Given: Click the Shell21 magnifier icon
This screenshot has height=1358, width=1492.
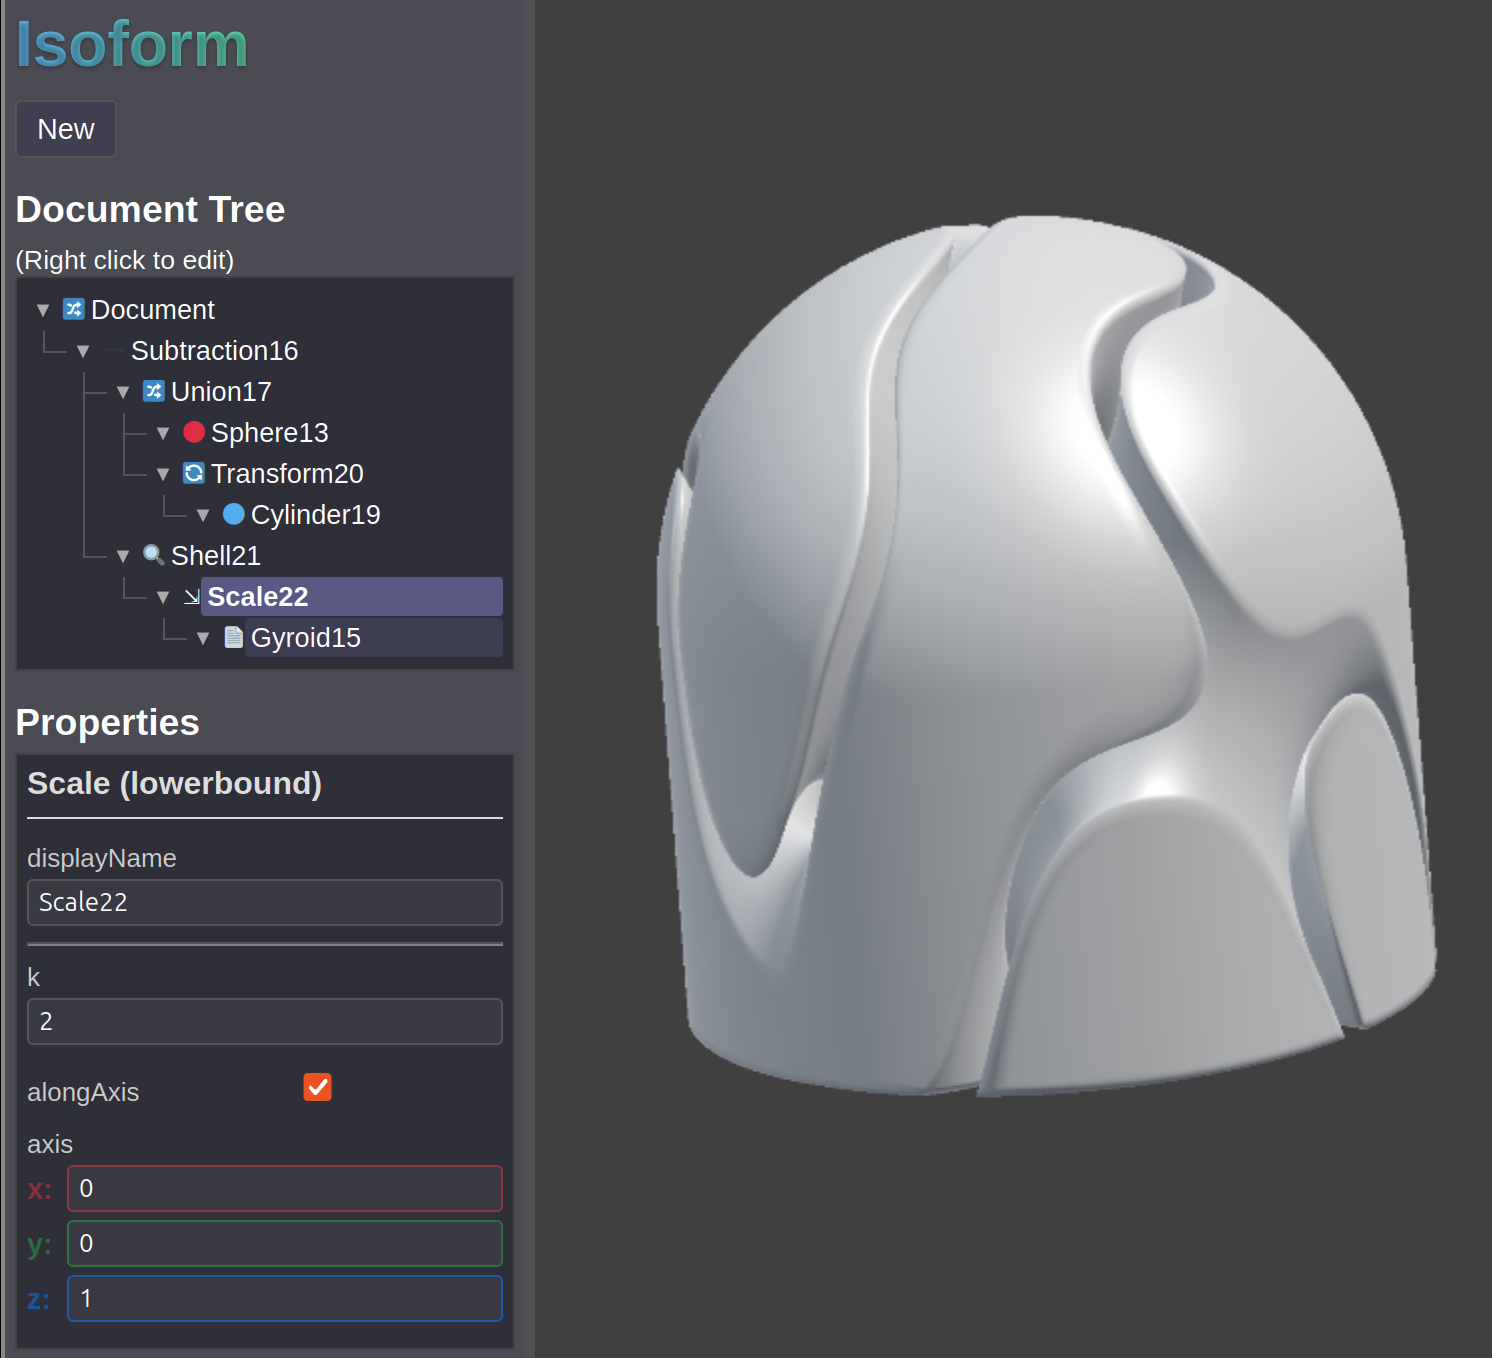Looking at the screenshot, I should tap(153, 555).
